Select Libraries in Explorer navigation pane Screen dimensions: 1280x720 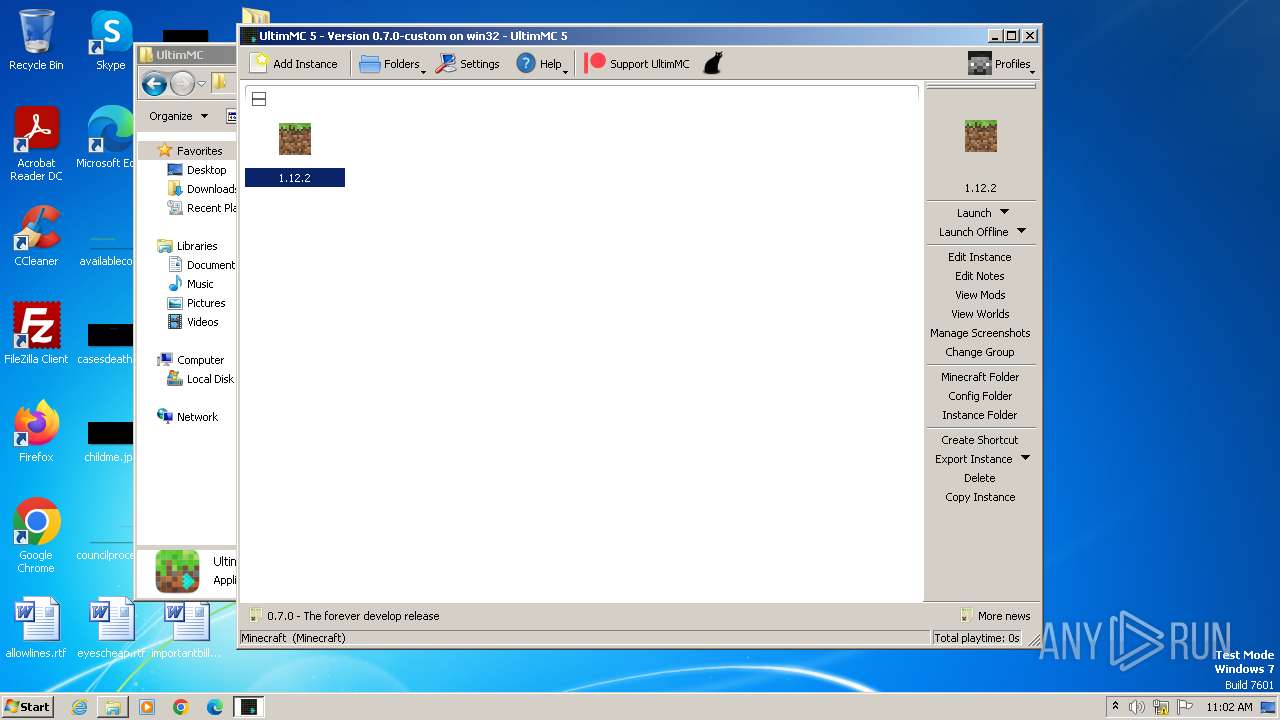click(187, 246)
